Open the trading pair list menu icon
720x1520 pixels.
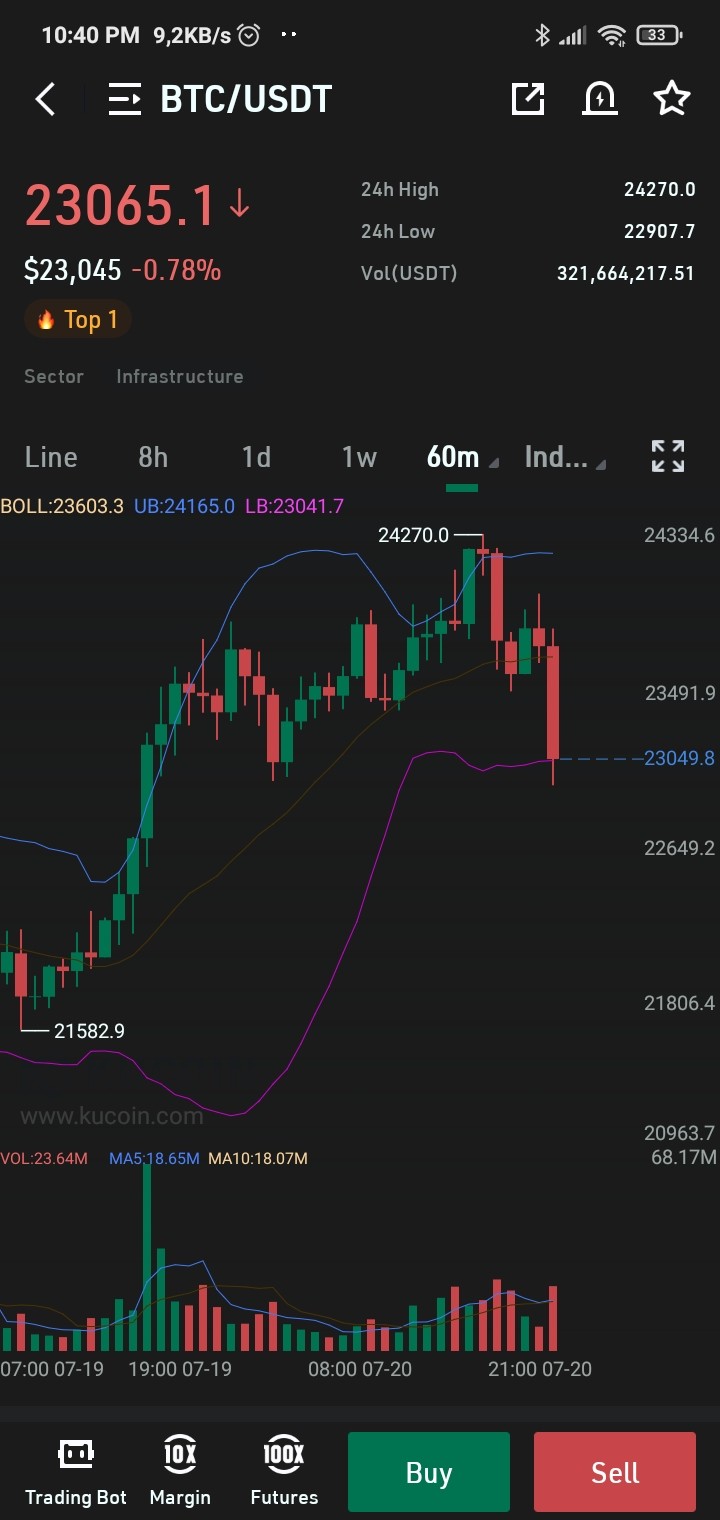[125, 99]
